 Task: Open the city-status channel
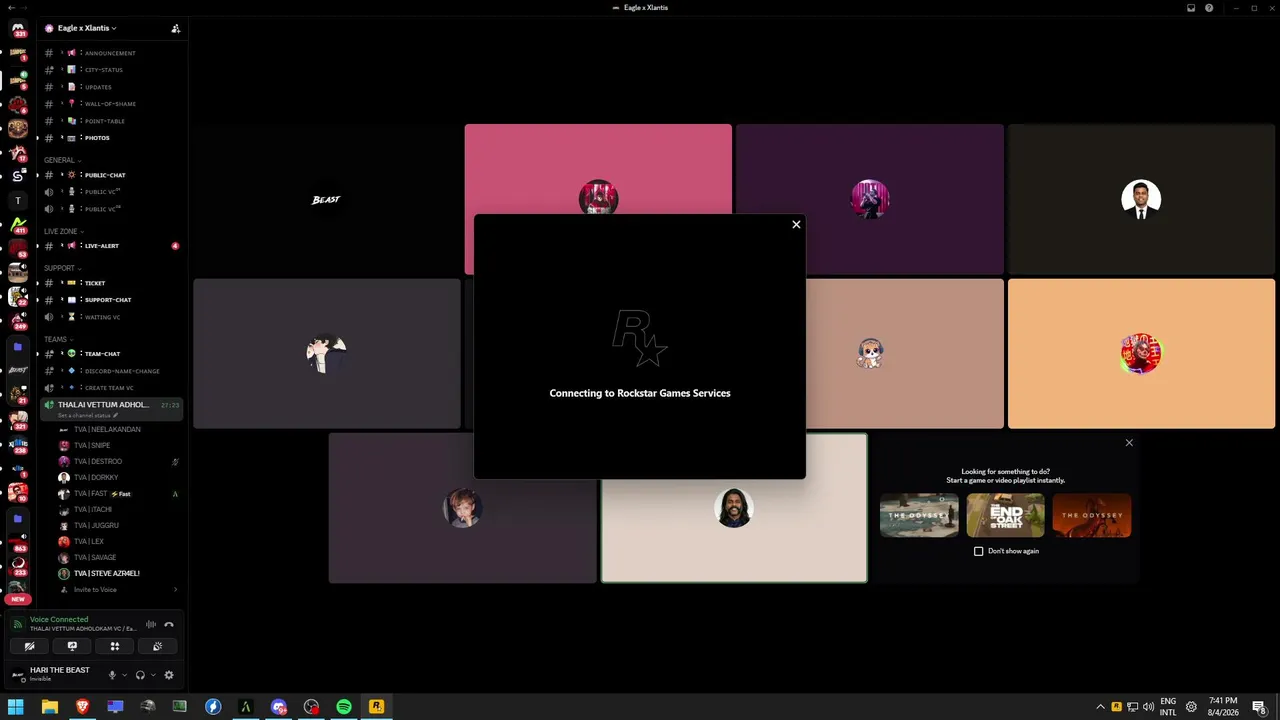click(111, 70)
